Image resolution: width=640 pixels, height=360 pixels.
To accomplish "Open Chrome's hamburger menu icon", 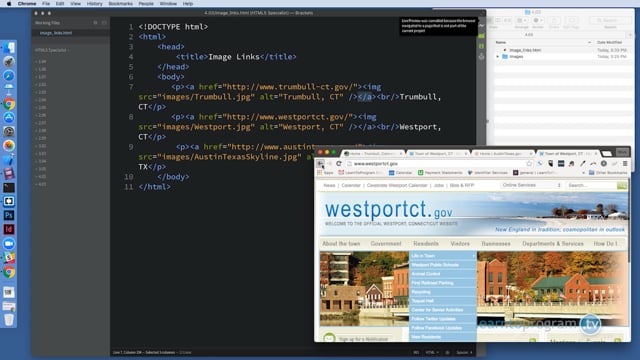I will point(625,164).
